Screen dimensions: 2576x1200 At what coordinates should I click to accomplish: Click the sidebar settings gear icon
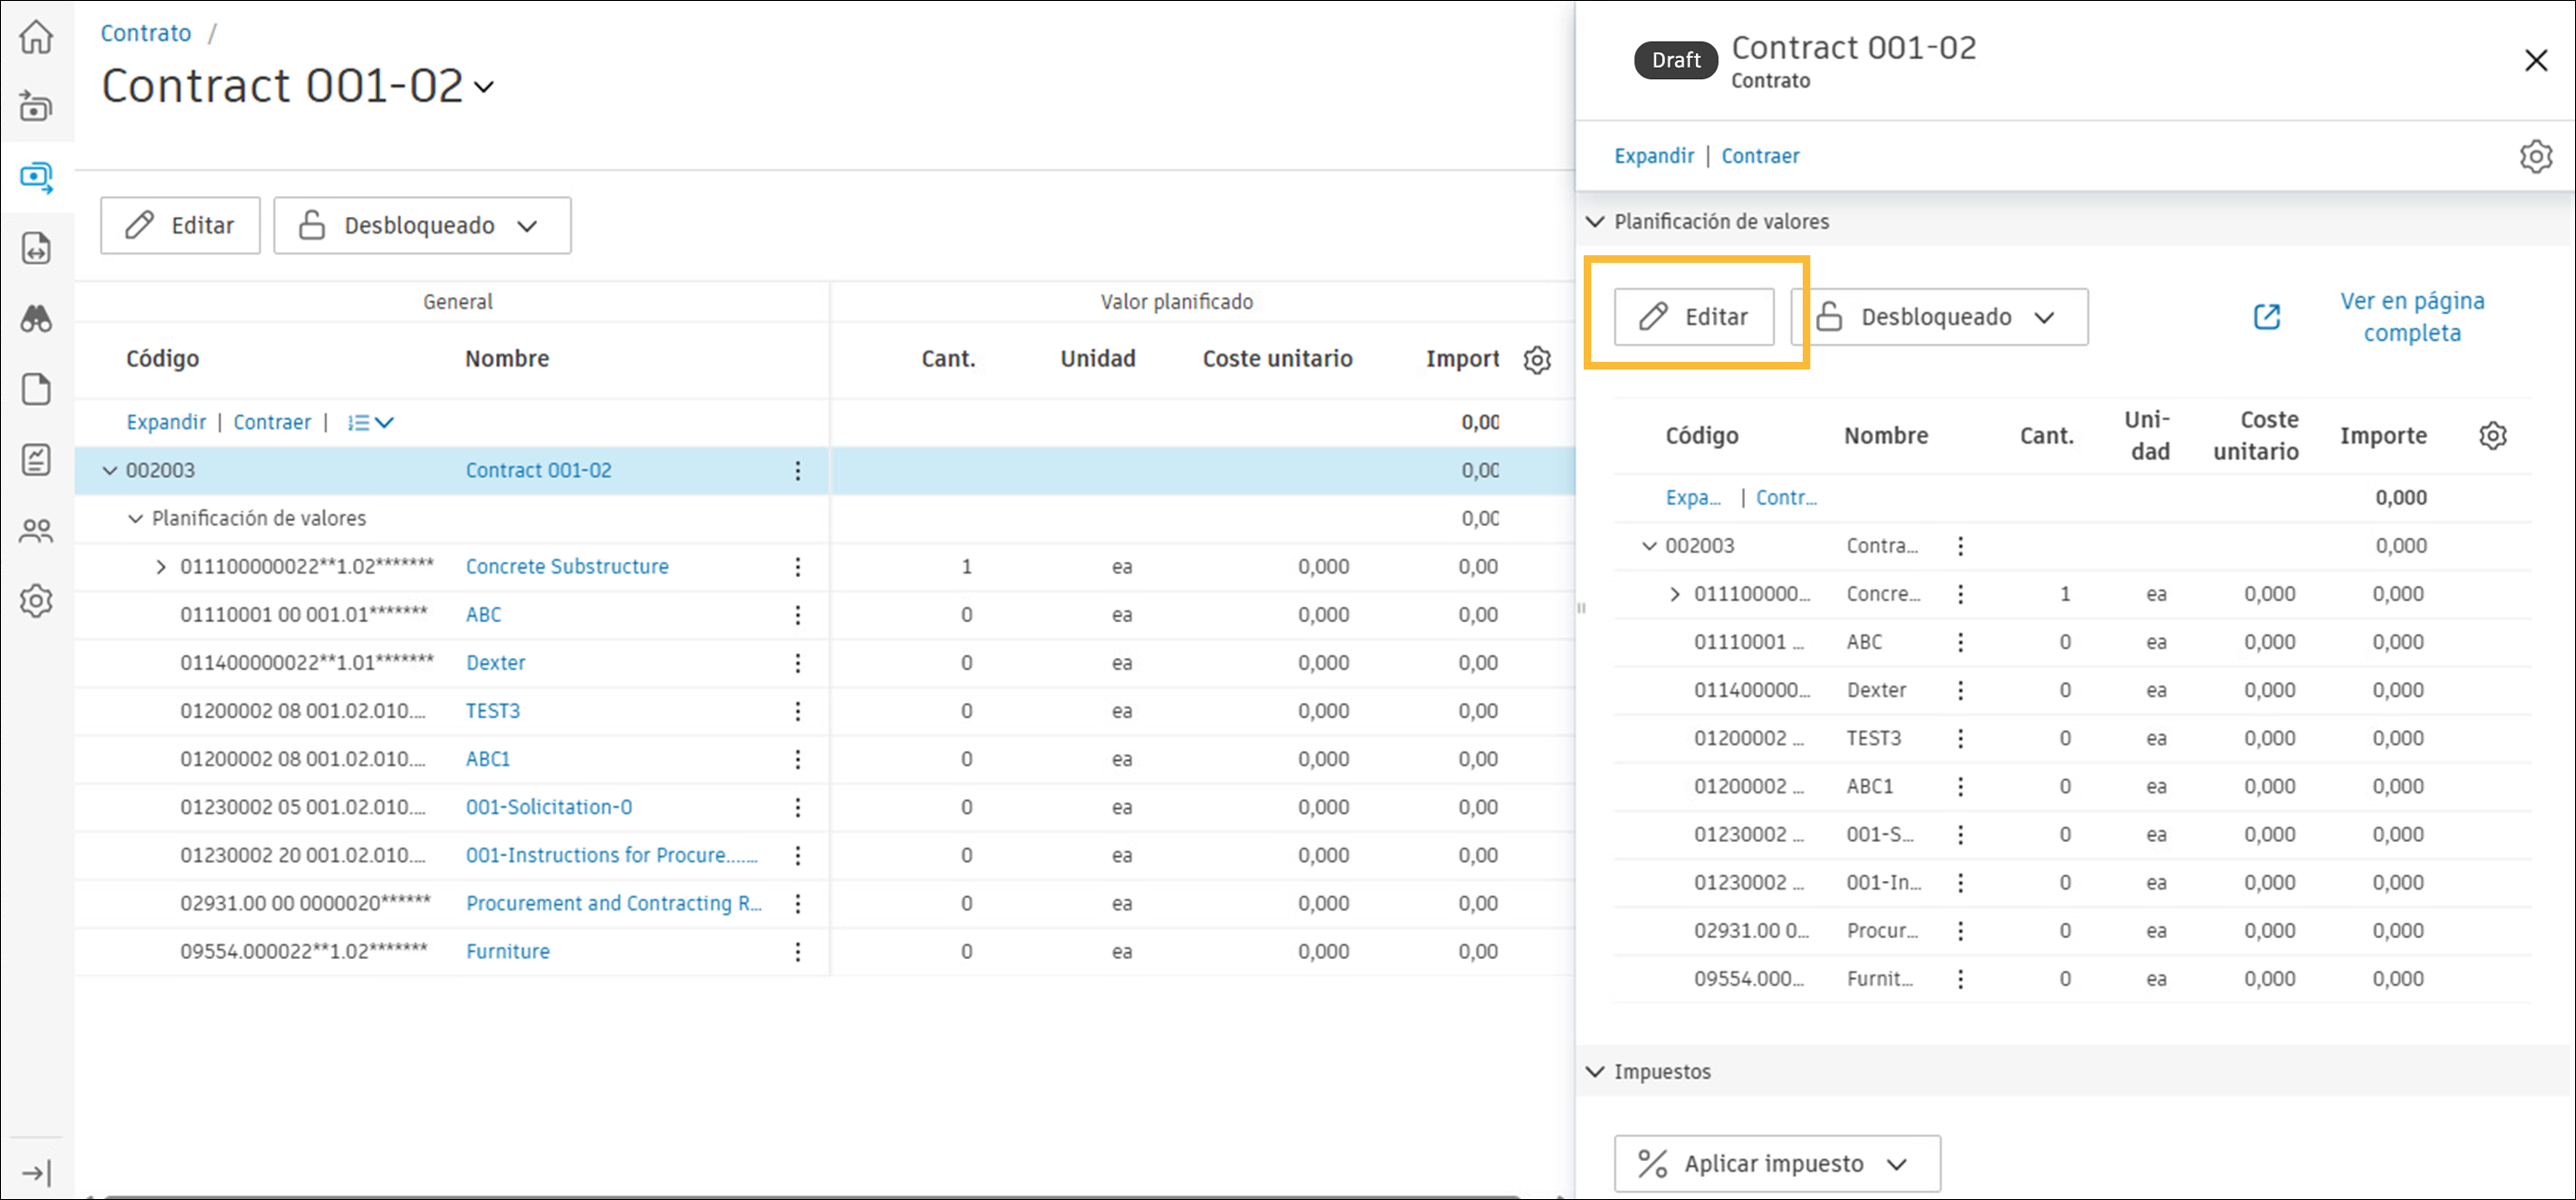coord(36,601)
